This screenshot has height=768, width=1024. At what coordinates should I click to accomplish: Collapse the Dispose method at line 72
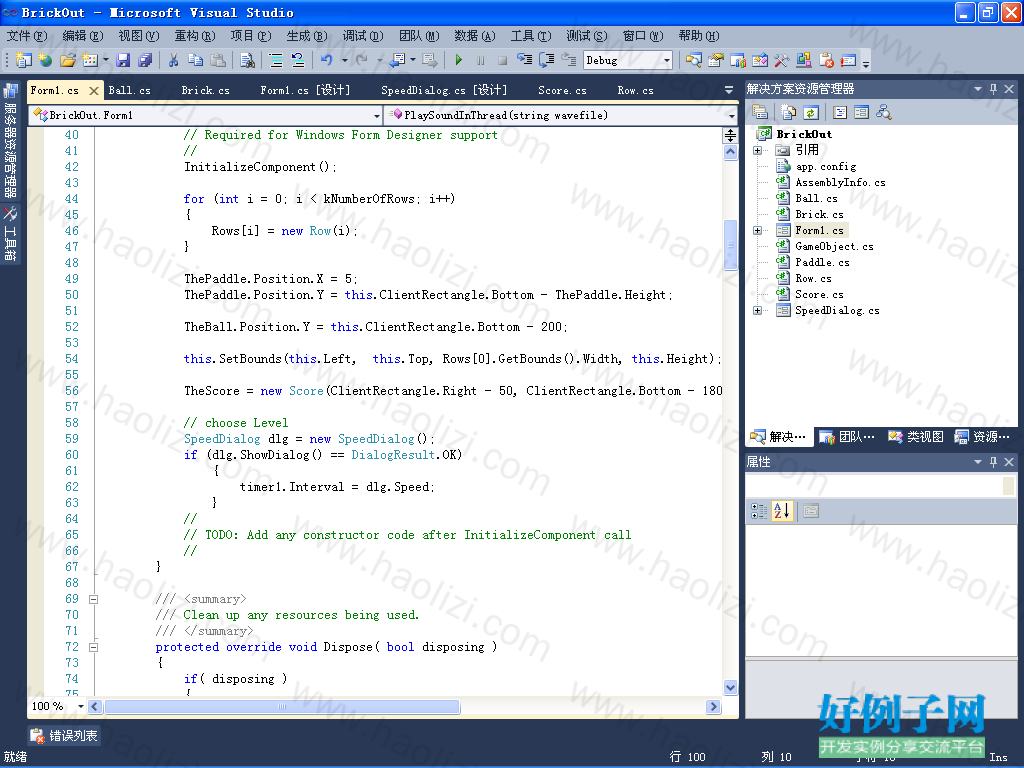[93, 648]
